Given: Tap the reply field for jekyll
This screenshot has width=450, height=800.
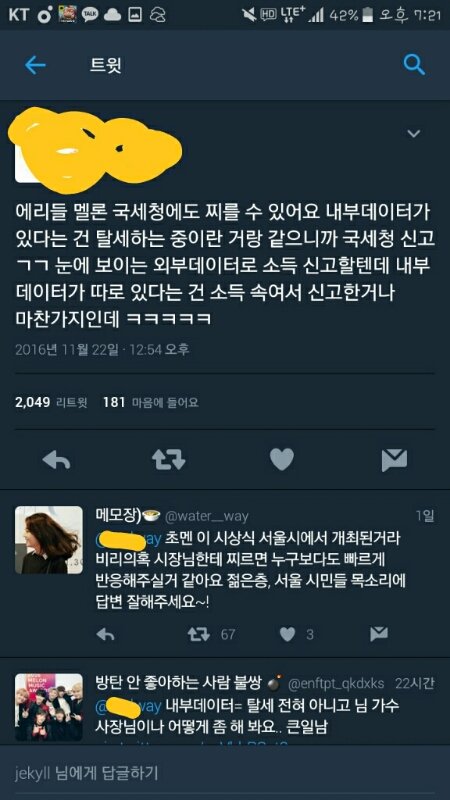Looking at the screenshot, I should click(225, 770).
